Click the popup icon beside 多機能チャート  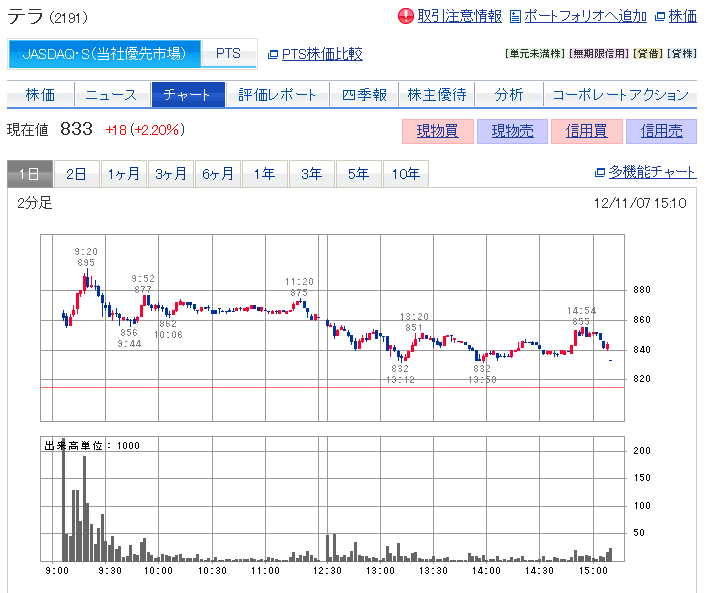(600, 172)
